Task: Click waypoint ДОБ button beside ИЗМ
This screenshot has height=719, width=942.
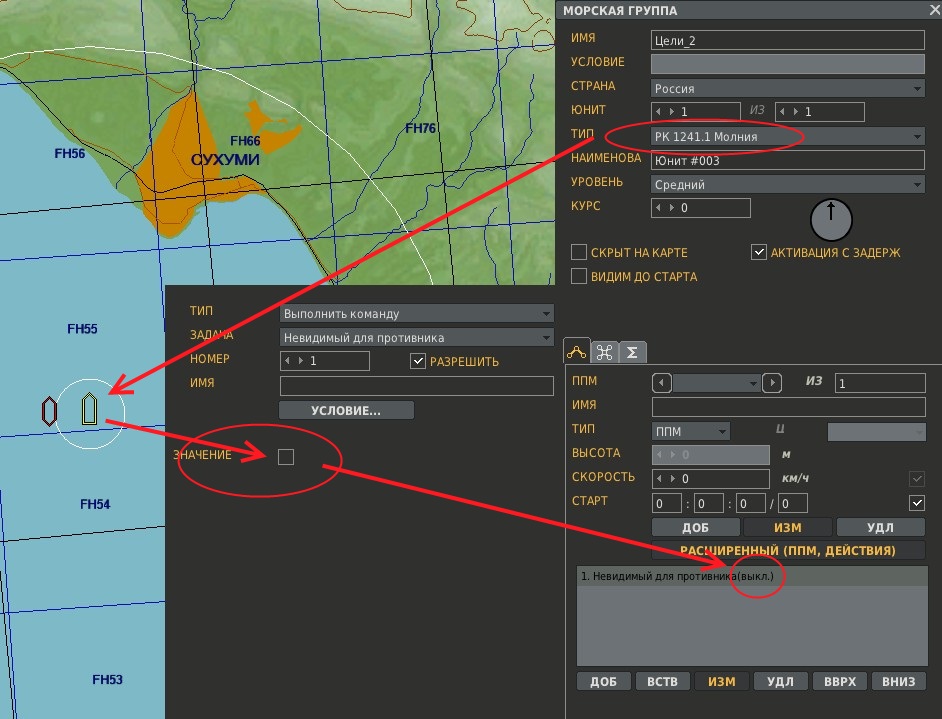Action: pos(696,527)
